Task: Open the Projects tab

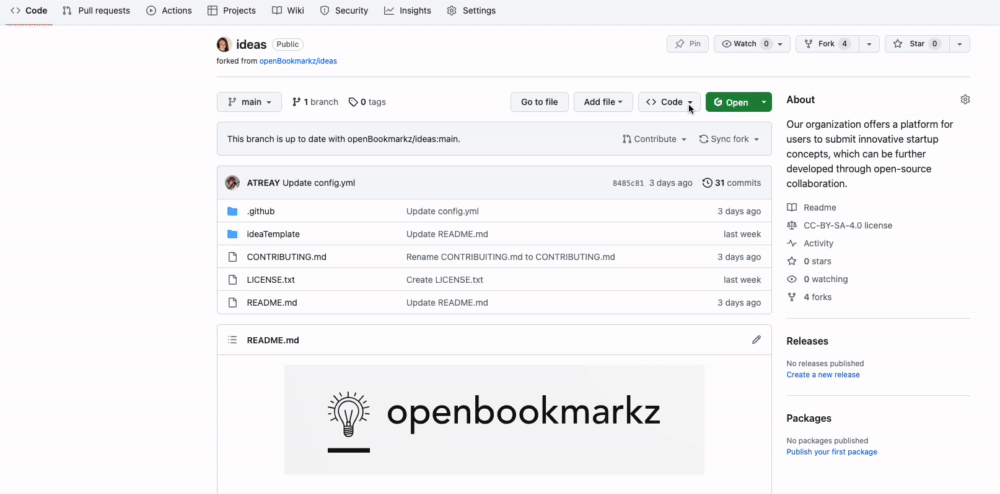Action: click(232, 11)
